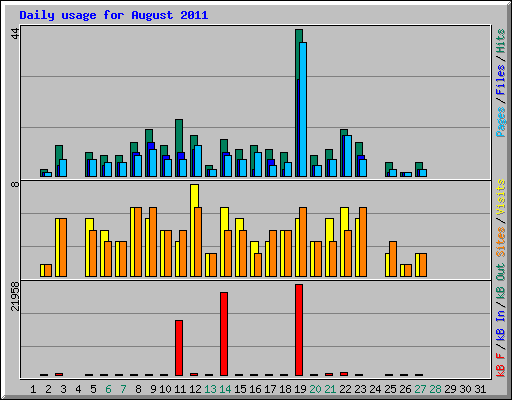Click the "8" visits axis label

15,184
